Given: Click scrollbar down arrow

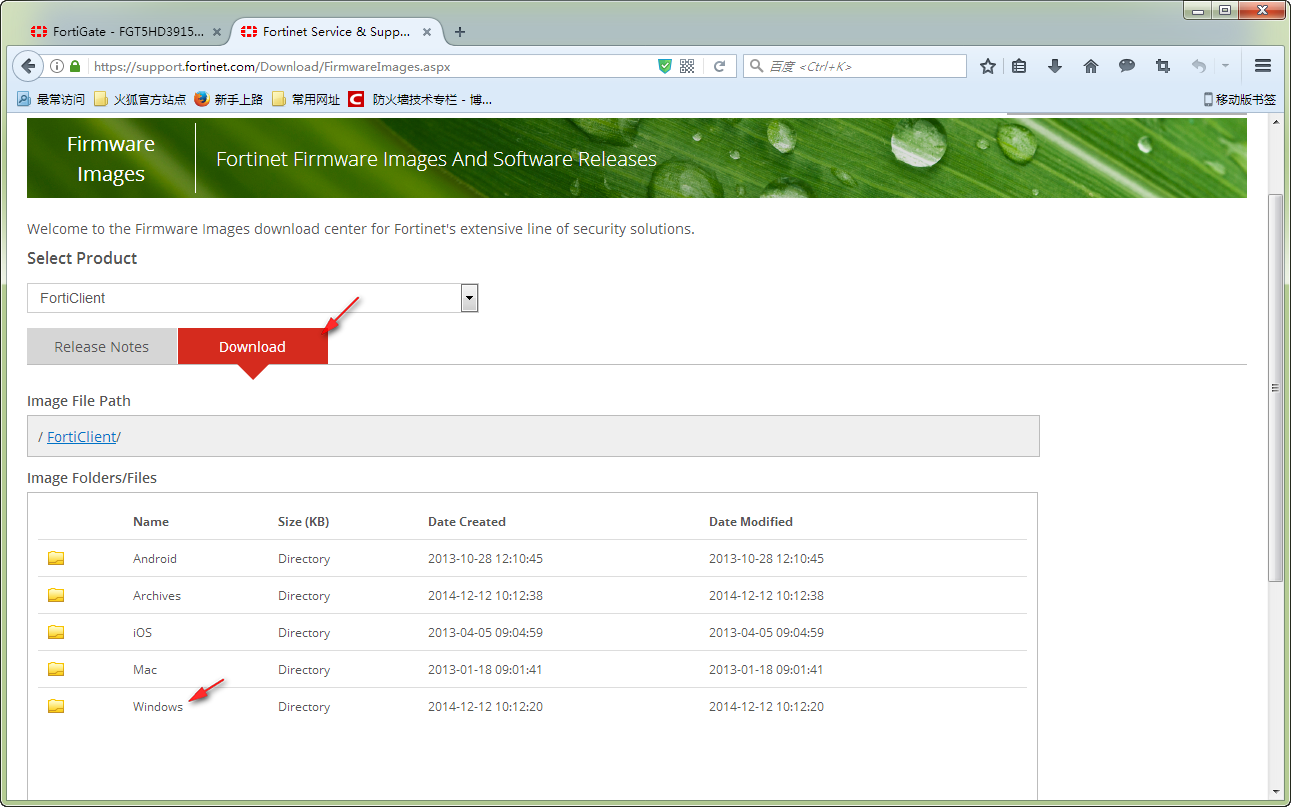Looking at the screenshot, I should point(1275,791).
